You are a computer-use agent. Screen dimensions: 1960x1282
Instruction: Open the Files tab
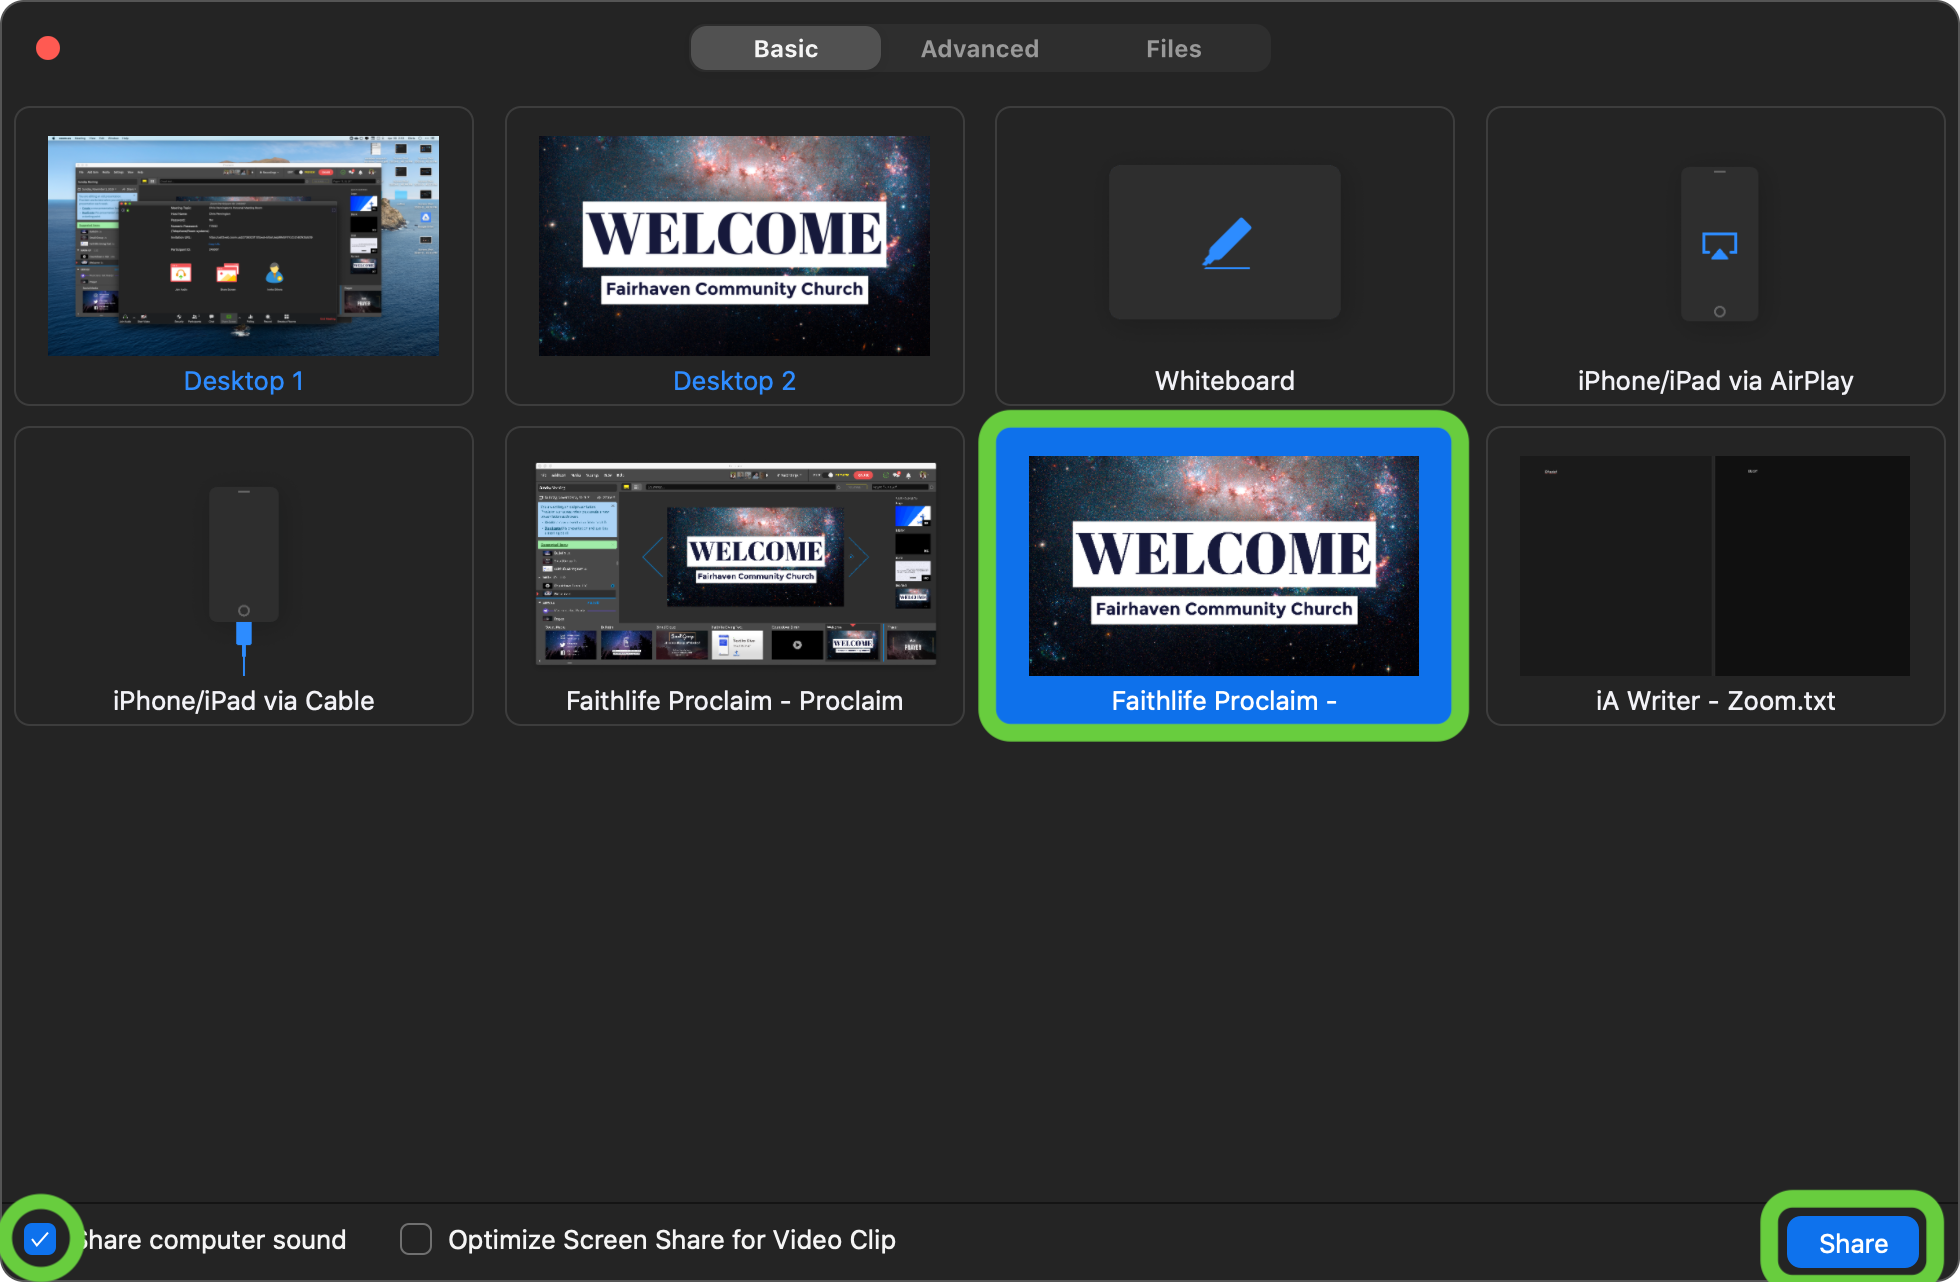(x=1173, y=49)
